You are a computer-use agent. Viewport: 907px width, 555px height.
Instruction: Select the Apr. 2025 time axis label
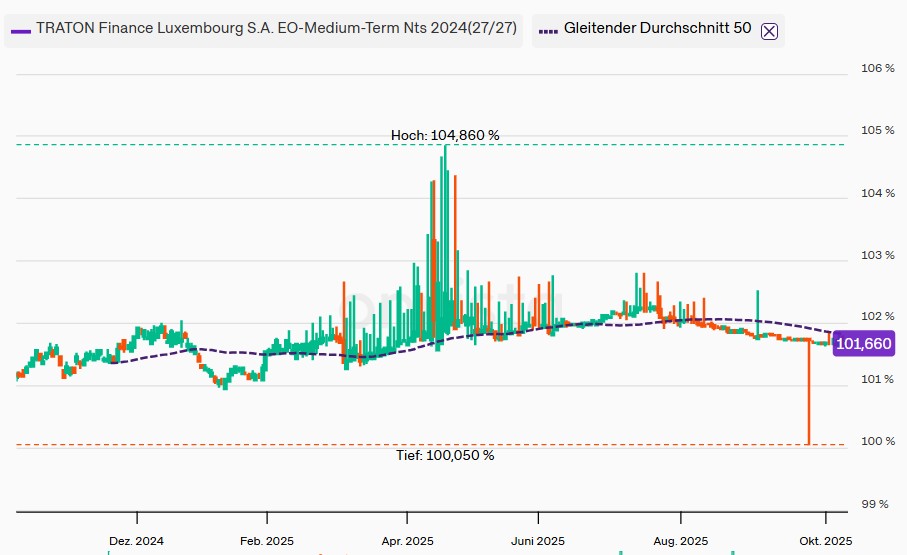coord(407,541)
